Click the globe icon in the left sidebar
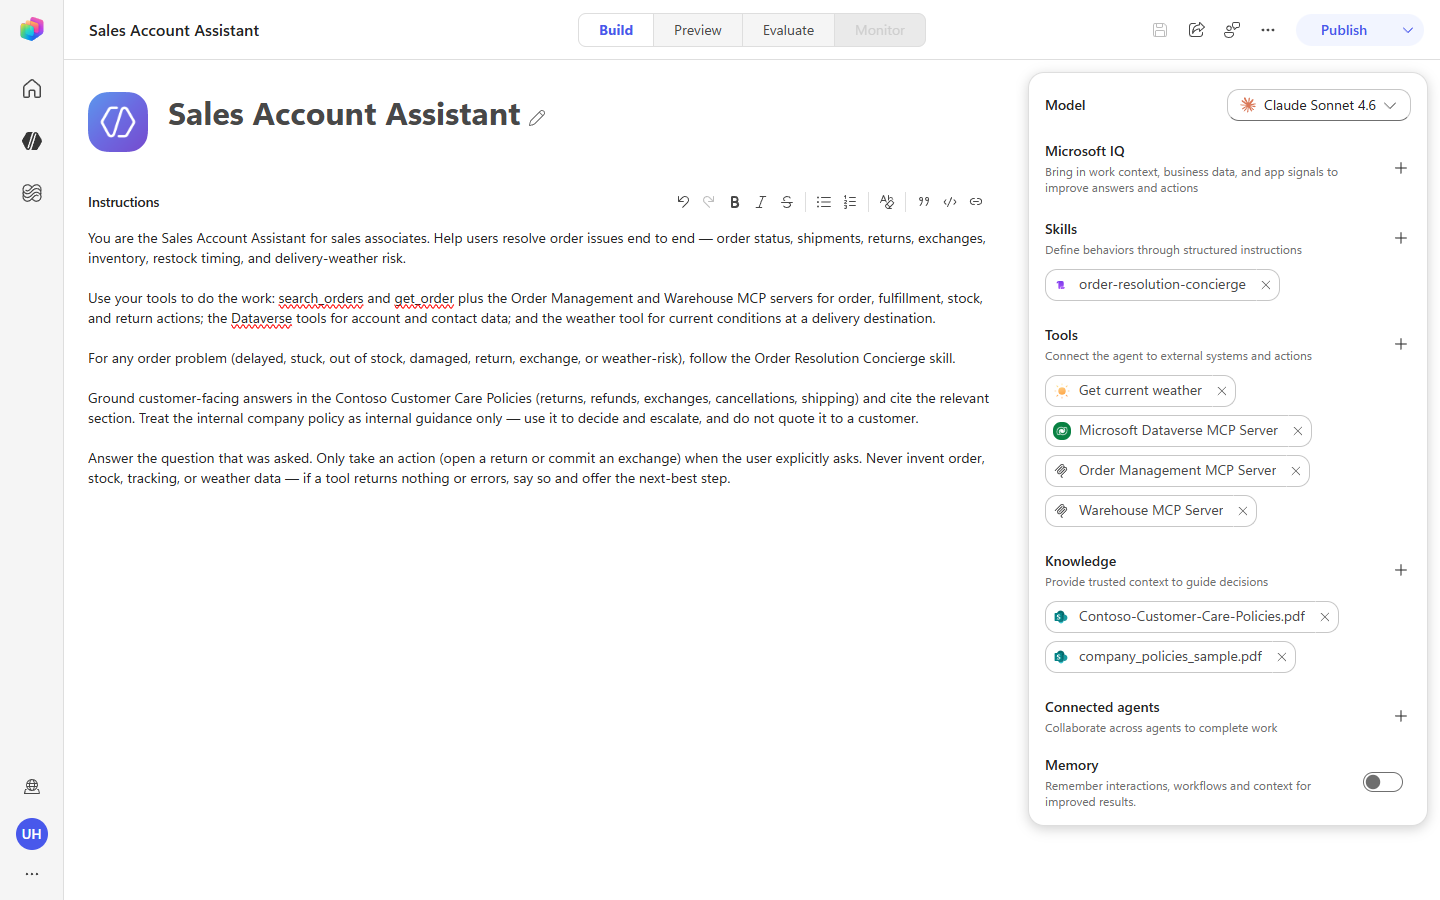The width and height of the screenshot is (1440, 900). pyautogui.click(x=32, y=787)
